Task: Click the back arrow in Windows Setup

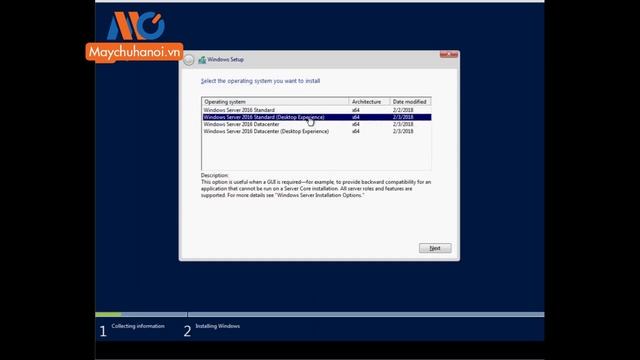Action: (189, 60)
